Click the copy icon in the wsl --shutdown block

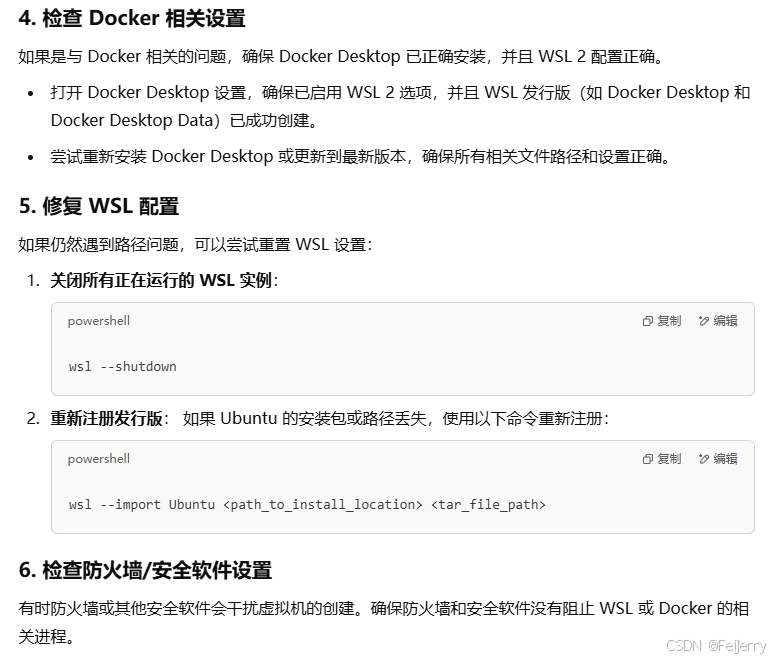click(647, 321)
